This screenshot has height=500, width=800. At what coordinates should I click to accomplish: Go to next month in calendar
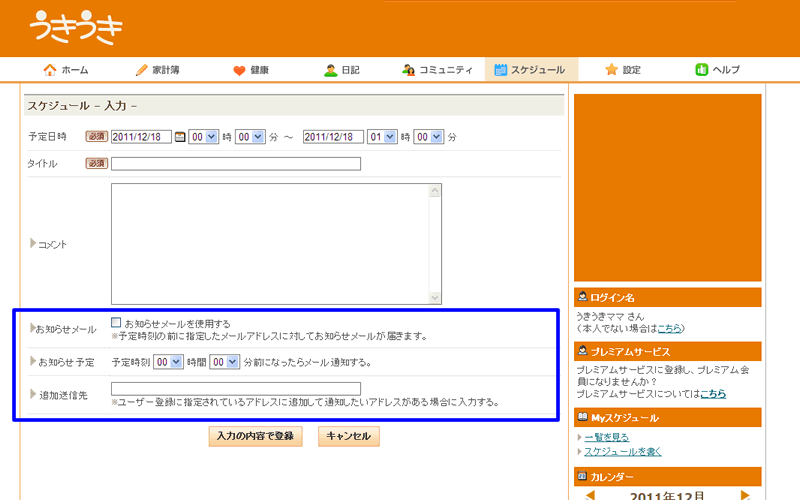tap(745, 495)
